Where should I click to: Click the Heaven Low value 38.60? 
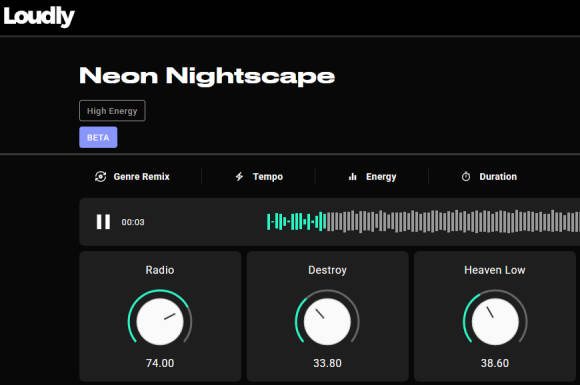pyautogui.click(x=495, y=363)
